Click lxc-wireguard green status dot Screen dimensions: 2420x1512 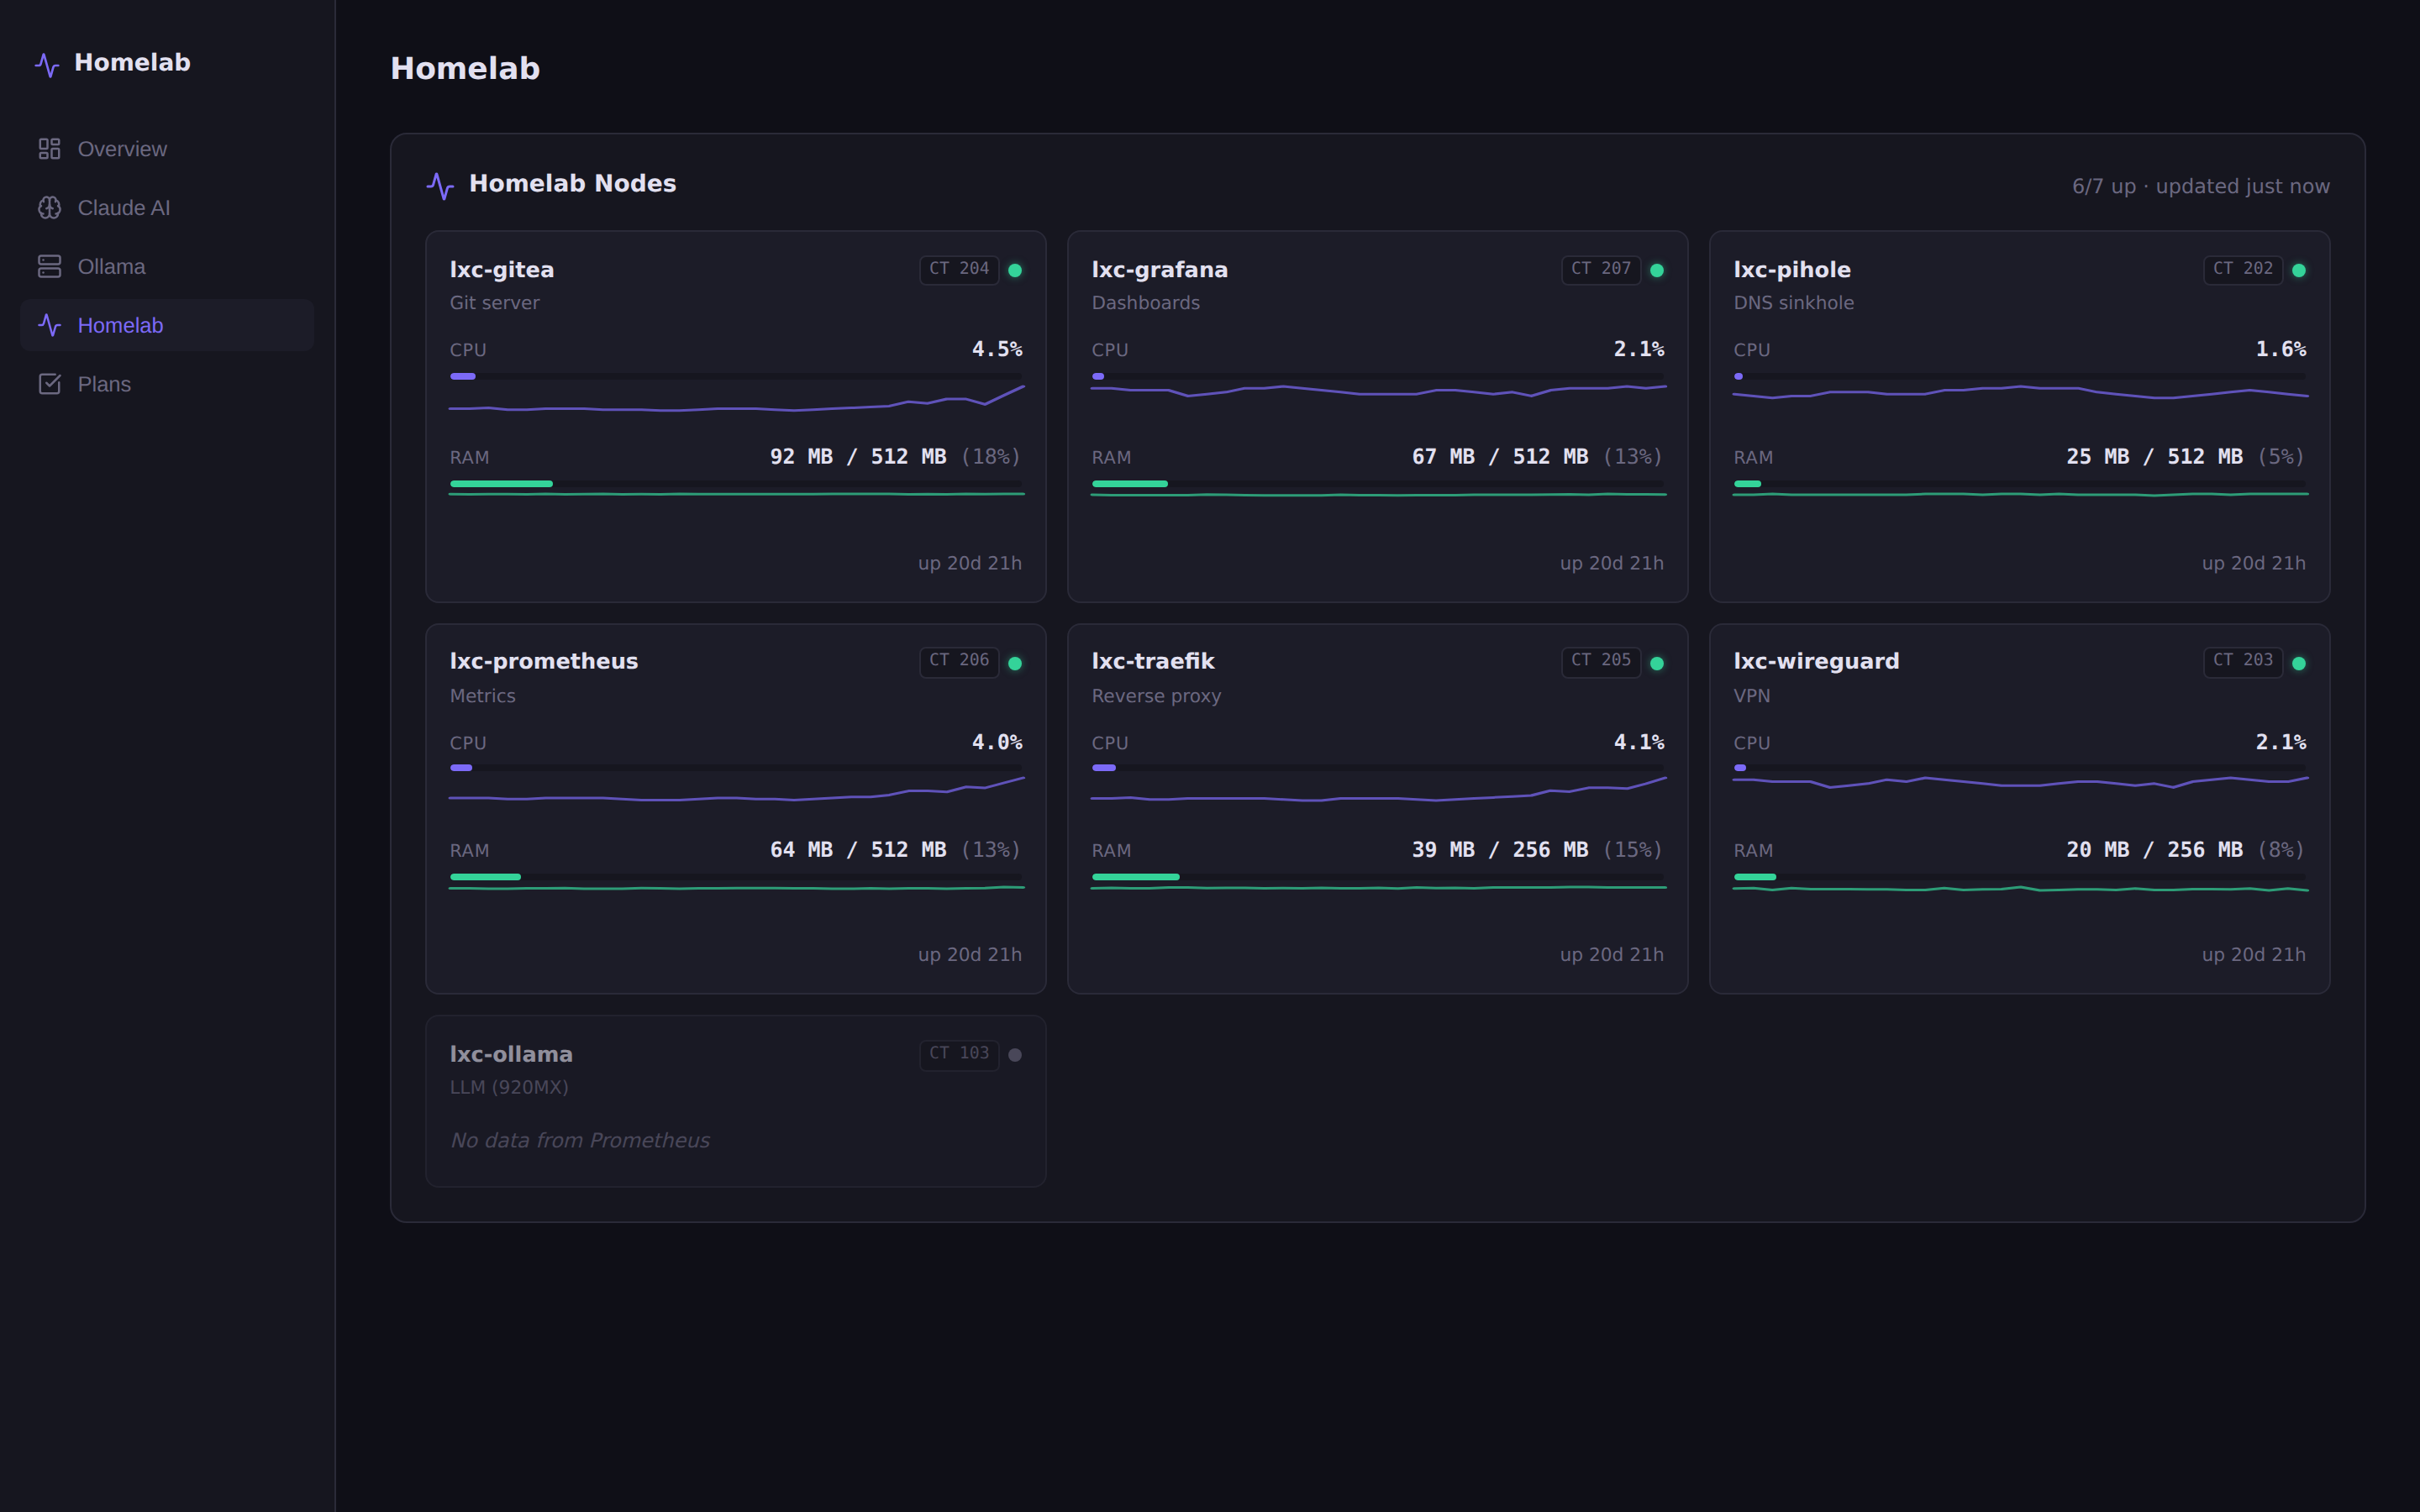pyautogui.click(x=2299, y=663)
